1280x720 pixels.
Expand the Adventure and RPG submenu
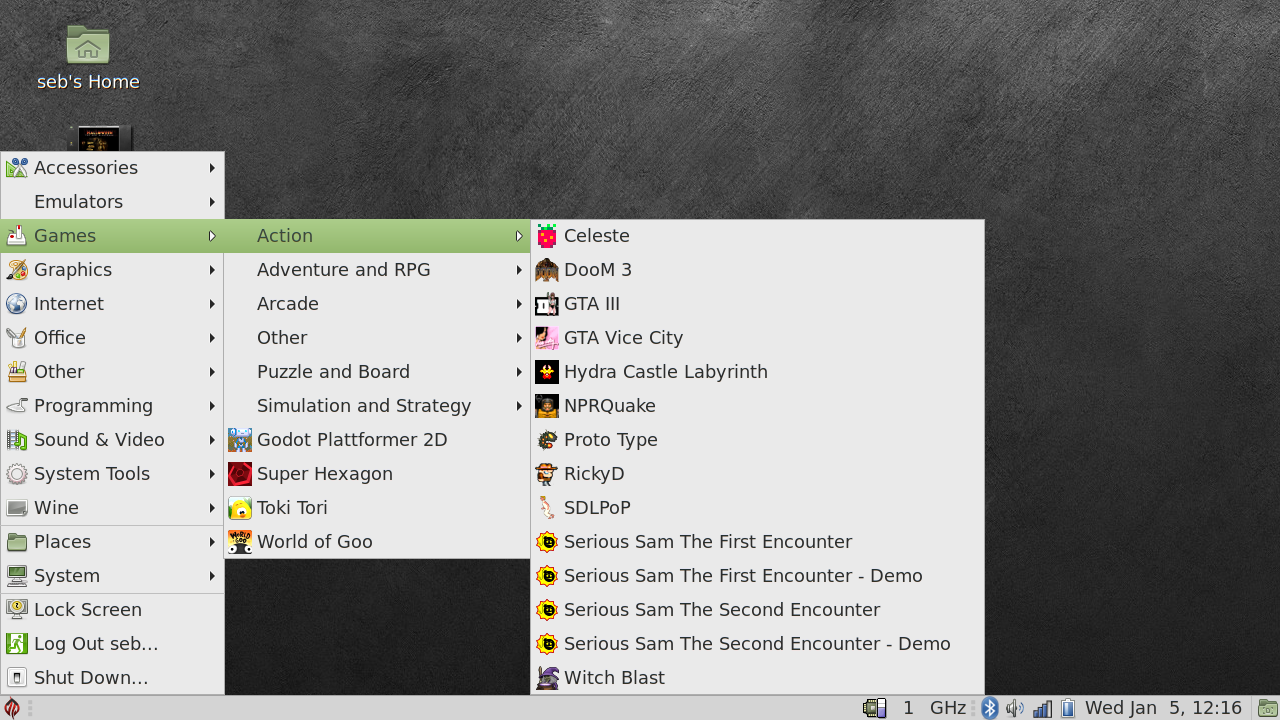[343, 270]
